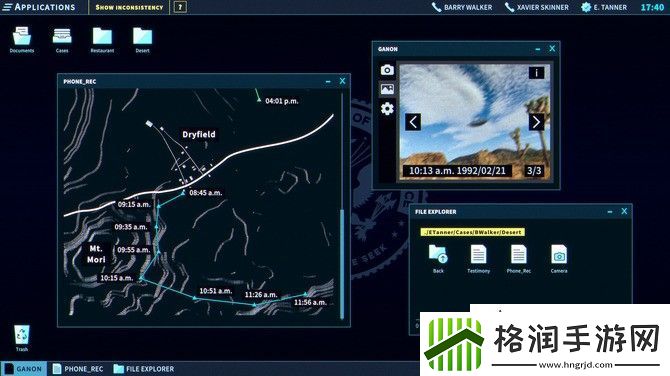Open the Documents desktop folder
670x376 pixels.
pyautogui.click(x=22, y=40)
